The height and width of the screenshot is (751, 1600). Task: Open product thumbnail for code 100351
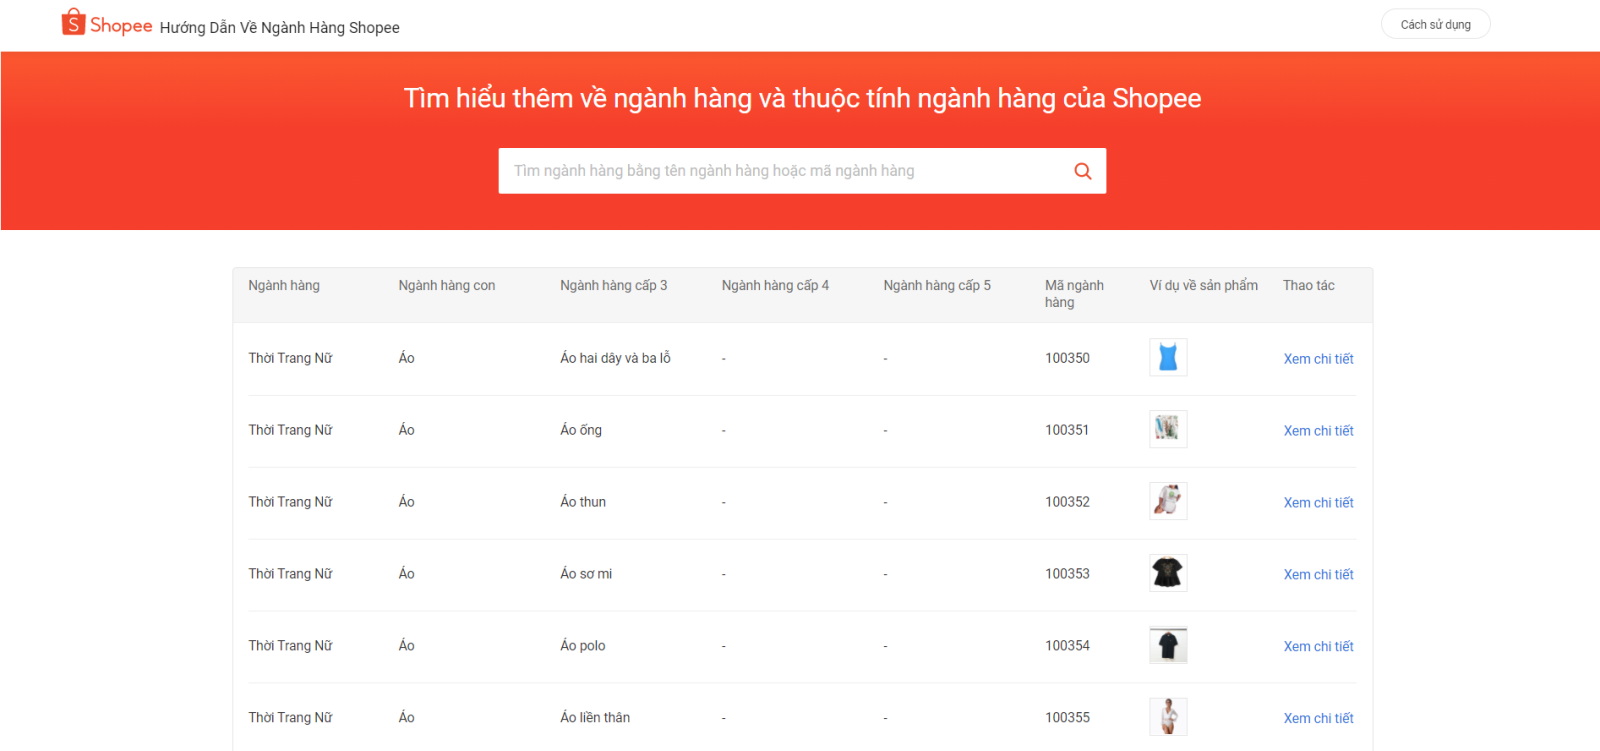pyautogui.click(x=1168, y=430)
